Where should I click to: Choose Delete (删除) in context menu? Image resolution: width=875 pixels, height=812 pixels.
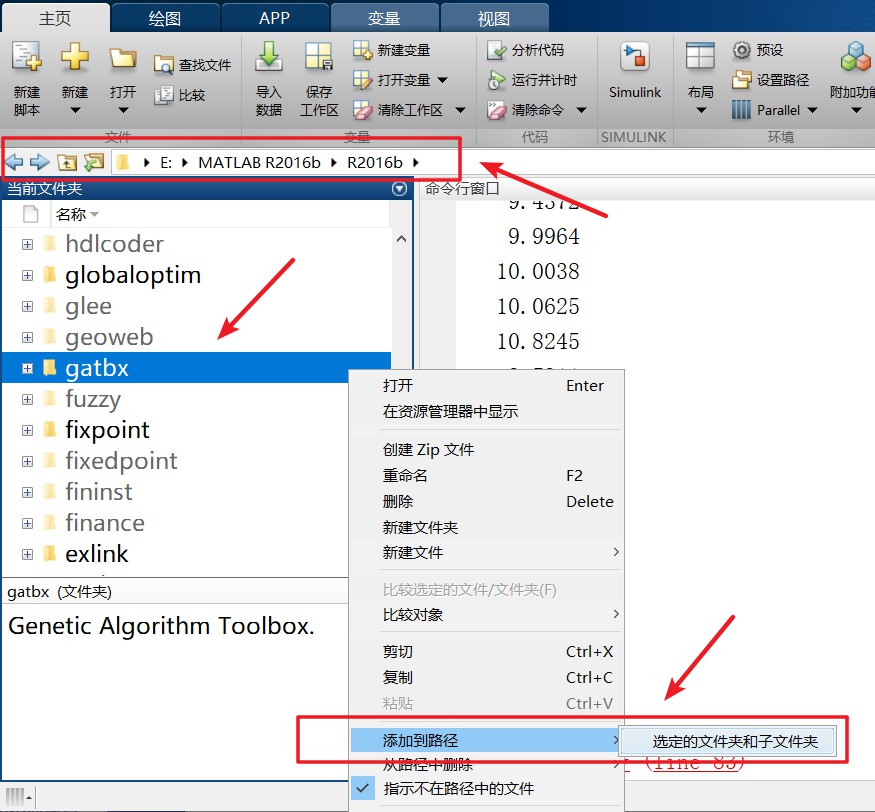[x=487, y=502]
